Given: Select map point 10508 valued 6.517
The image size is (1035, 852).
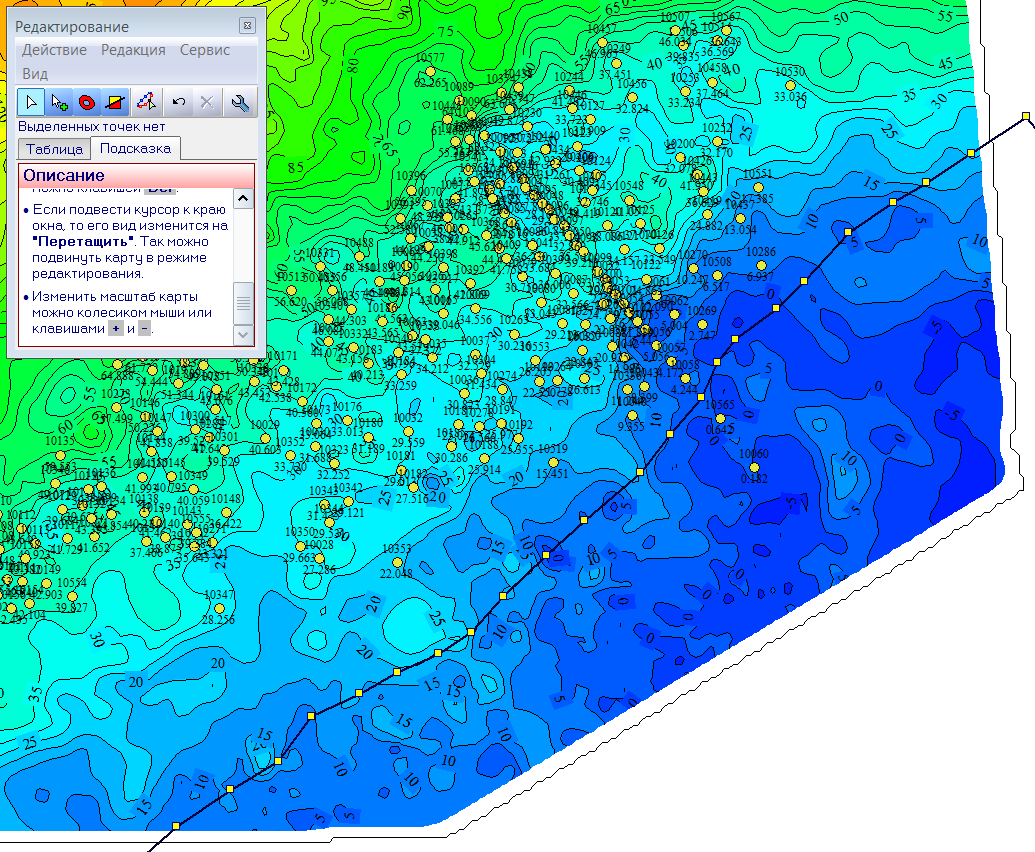Looking at the screenshot, I should pos(717,275).
